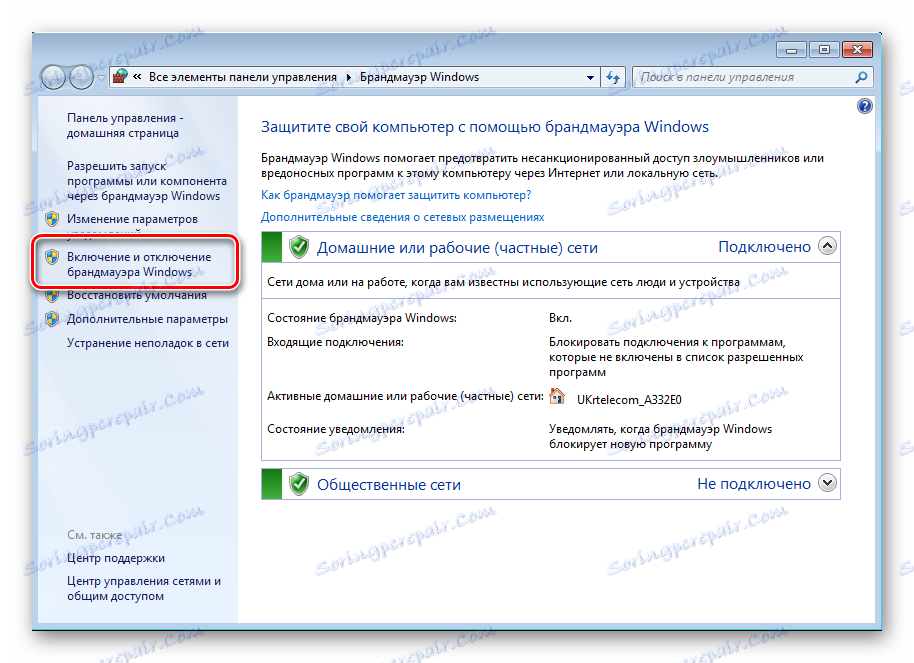Open 'Центр управления сетями и общим доступом'
914x663 pixels.
(x=143, y=588)
